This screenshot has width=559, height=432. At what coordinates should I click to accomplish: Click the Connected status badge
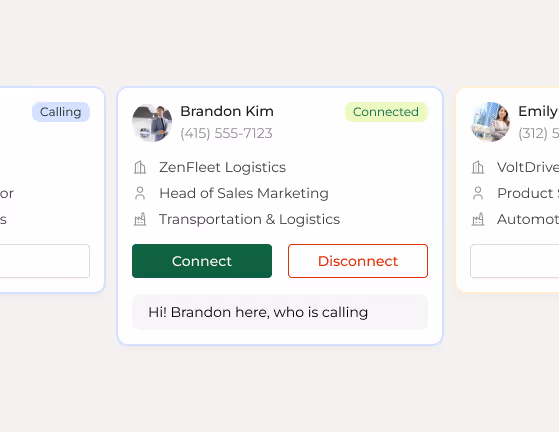(x=386, y=112)
